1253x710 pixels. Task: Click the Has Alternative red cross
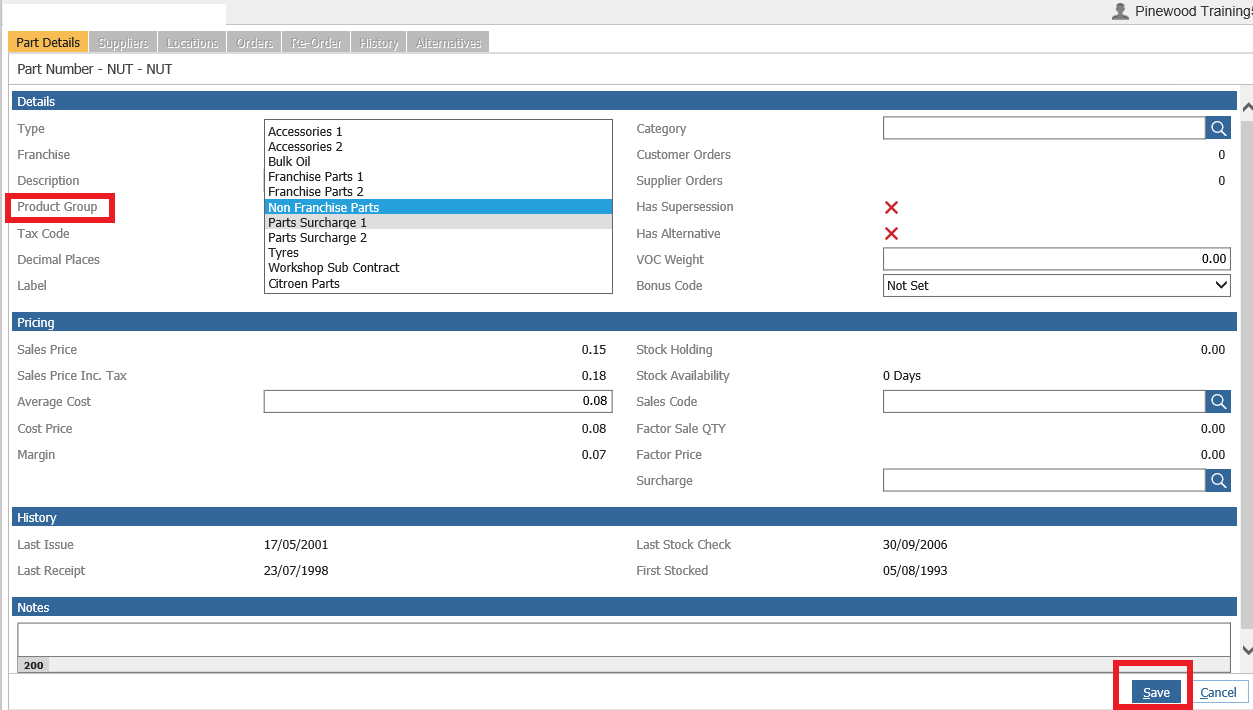coord(892,233)
